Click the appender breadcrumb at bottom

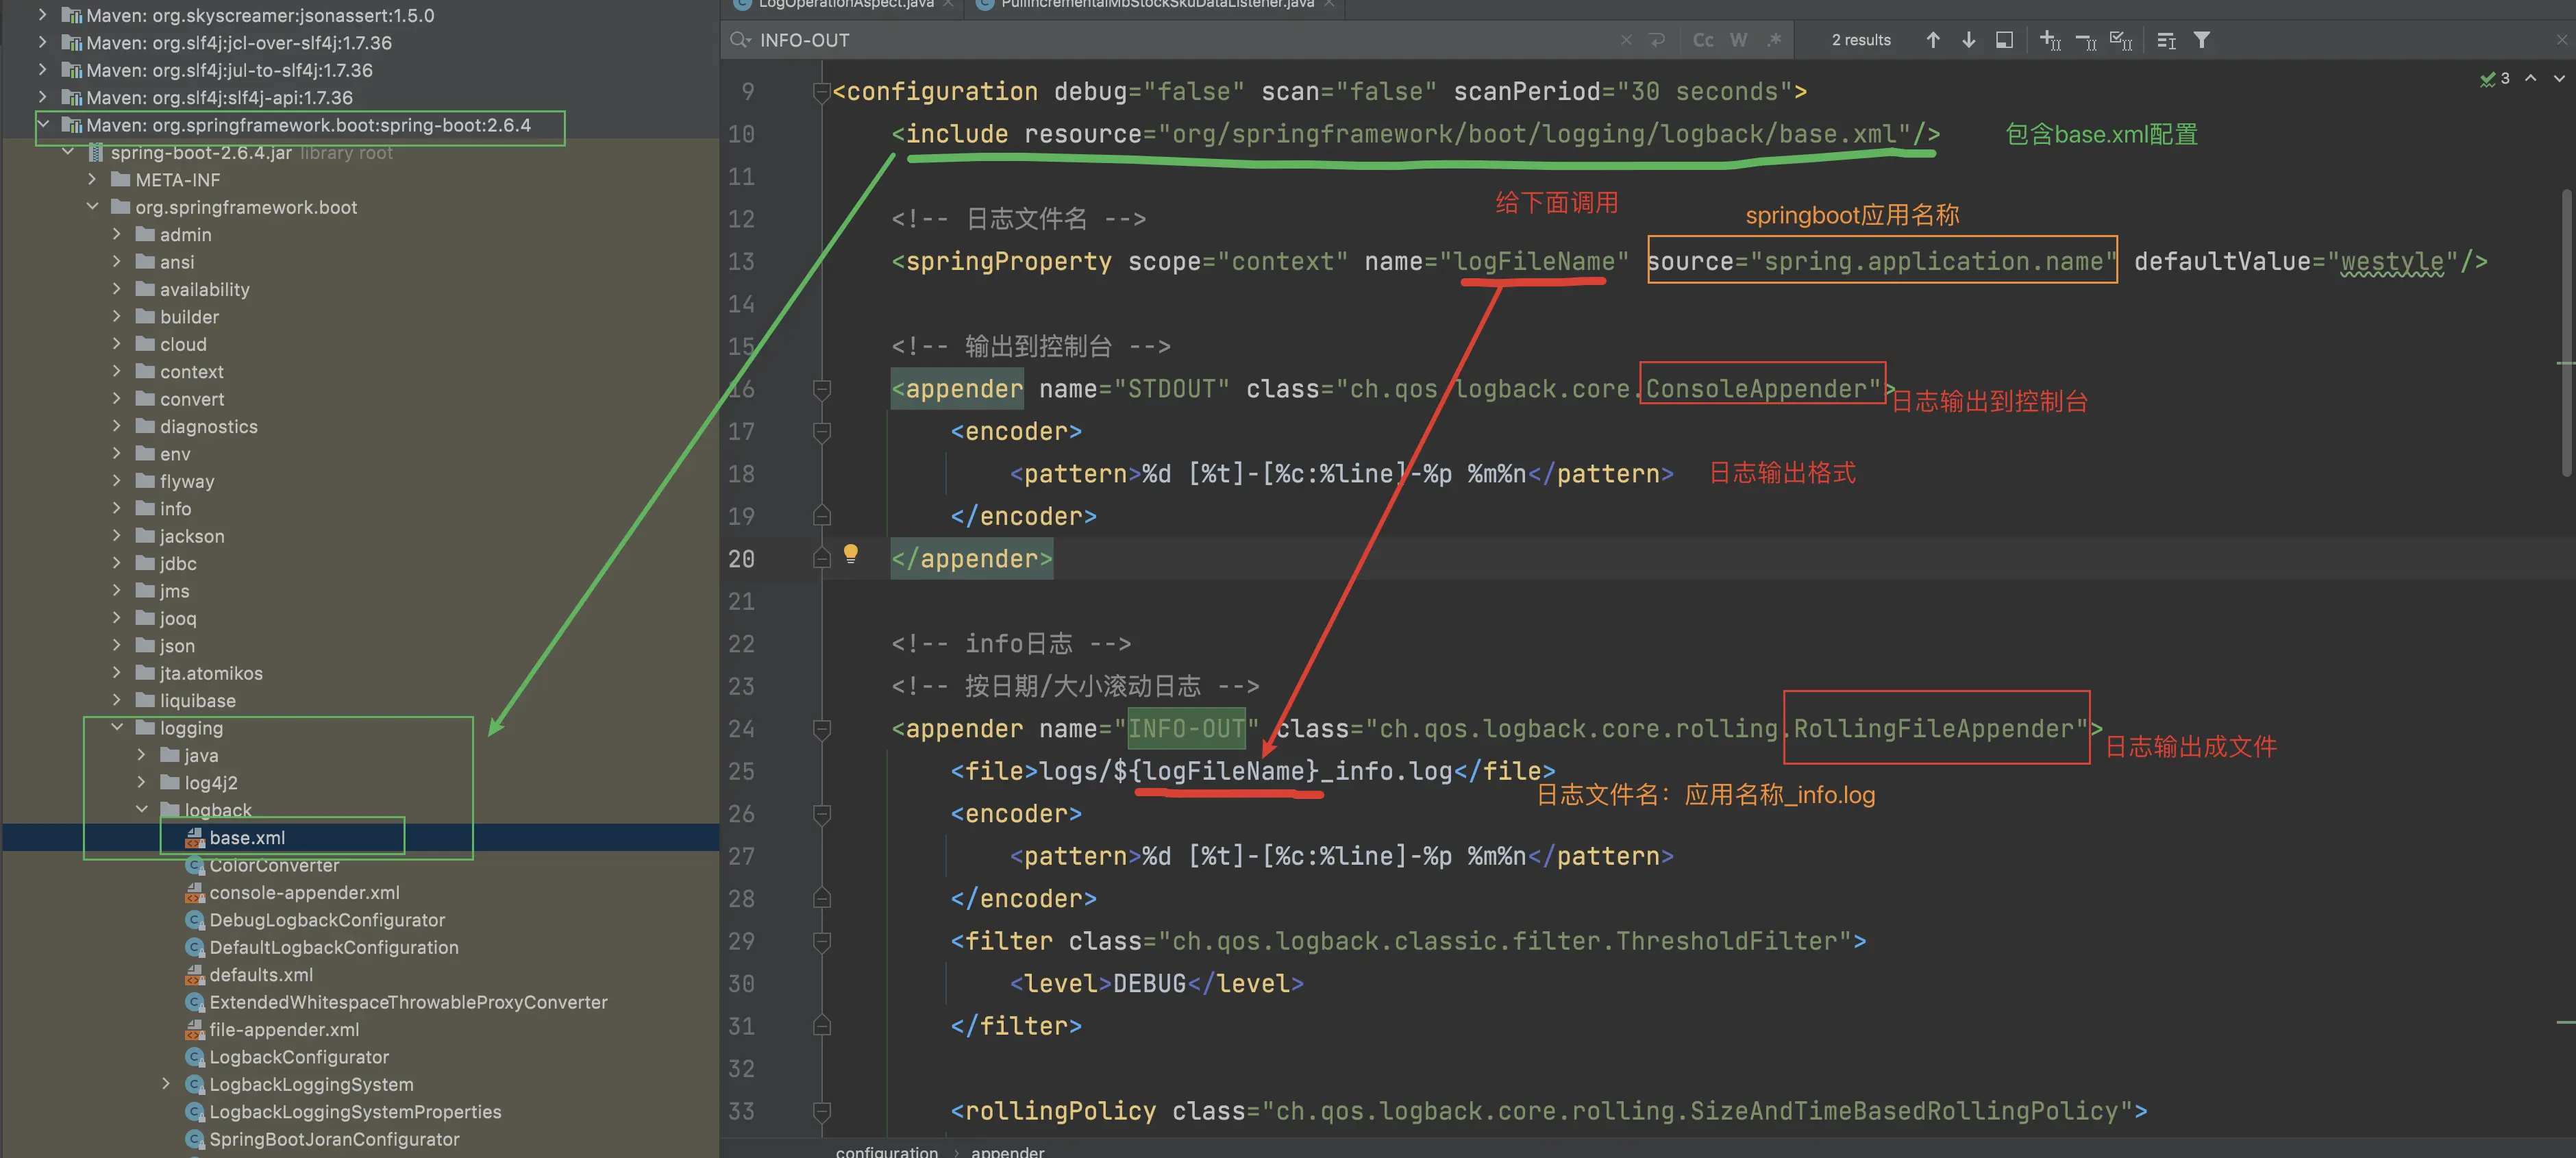pyautogui.click(x=1007, y=1151)
